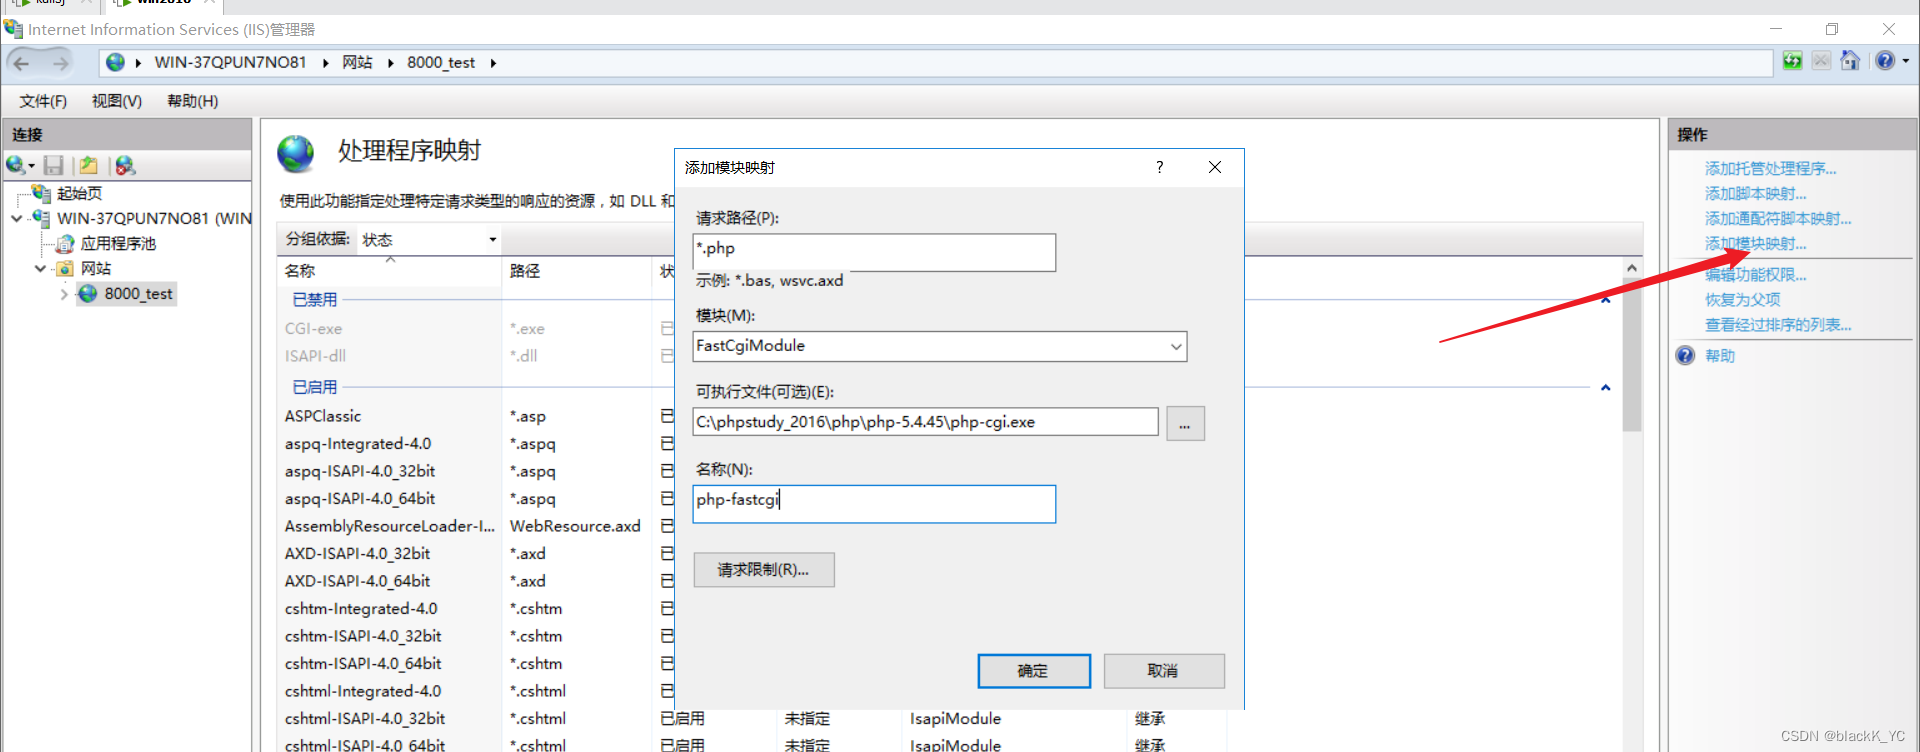The width and height of the screenshot is (1920, 752).
Task: Click the 名称 php-fastcgi input field
Action: (874, 504)
